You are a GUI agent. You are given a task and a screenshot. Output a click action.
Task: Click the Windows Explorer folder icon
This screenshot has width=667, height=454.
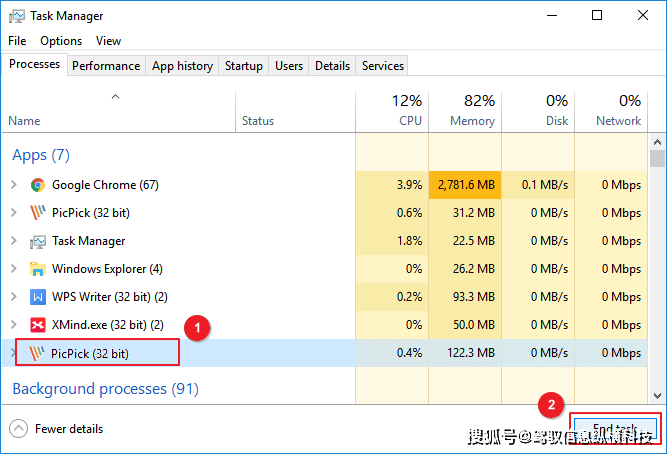point(38,269)
